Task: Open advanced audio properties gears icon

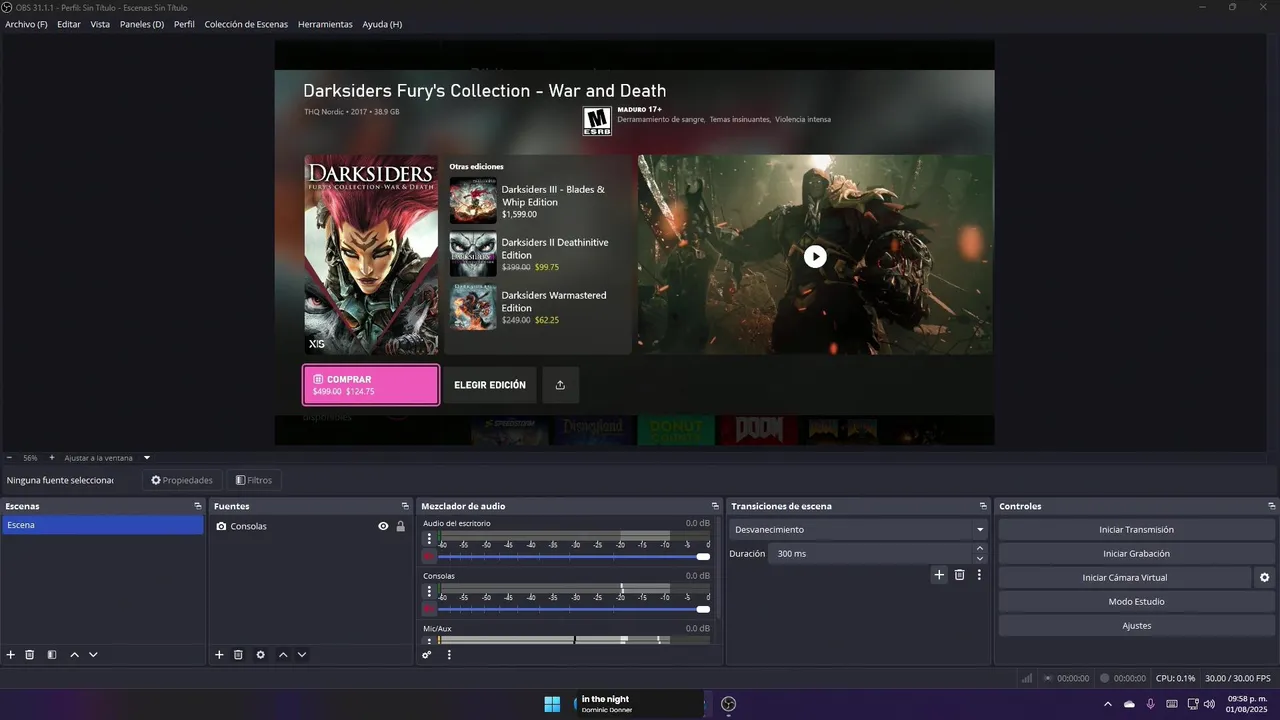Action: pyautogui.click(x=427, y=655)
